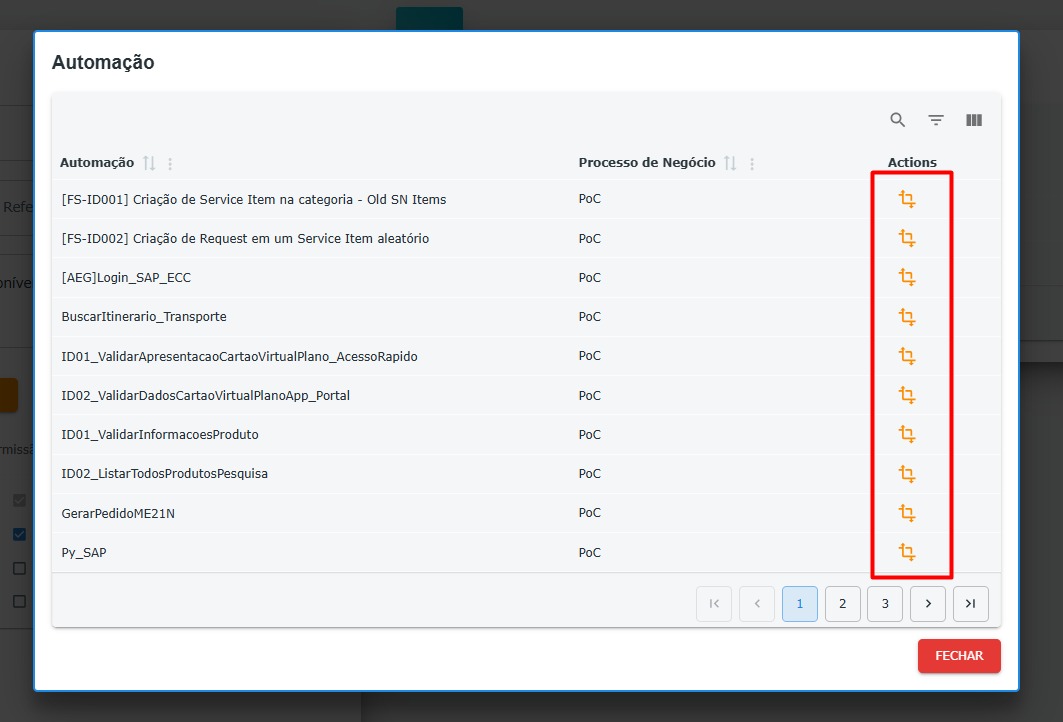Open the filter list icon
Screen dimensions: 1063x722
click(x=936, y=120)
